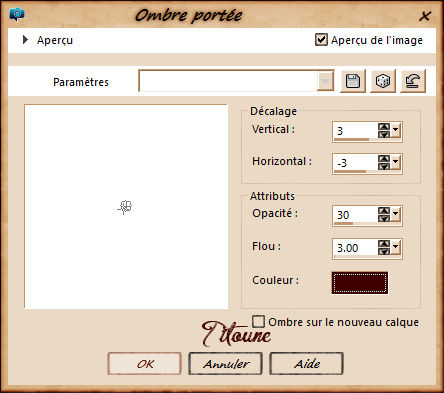The image size is (444, 393).
Task: Click the application icon in the title bar
Action: 17,14
